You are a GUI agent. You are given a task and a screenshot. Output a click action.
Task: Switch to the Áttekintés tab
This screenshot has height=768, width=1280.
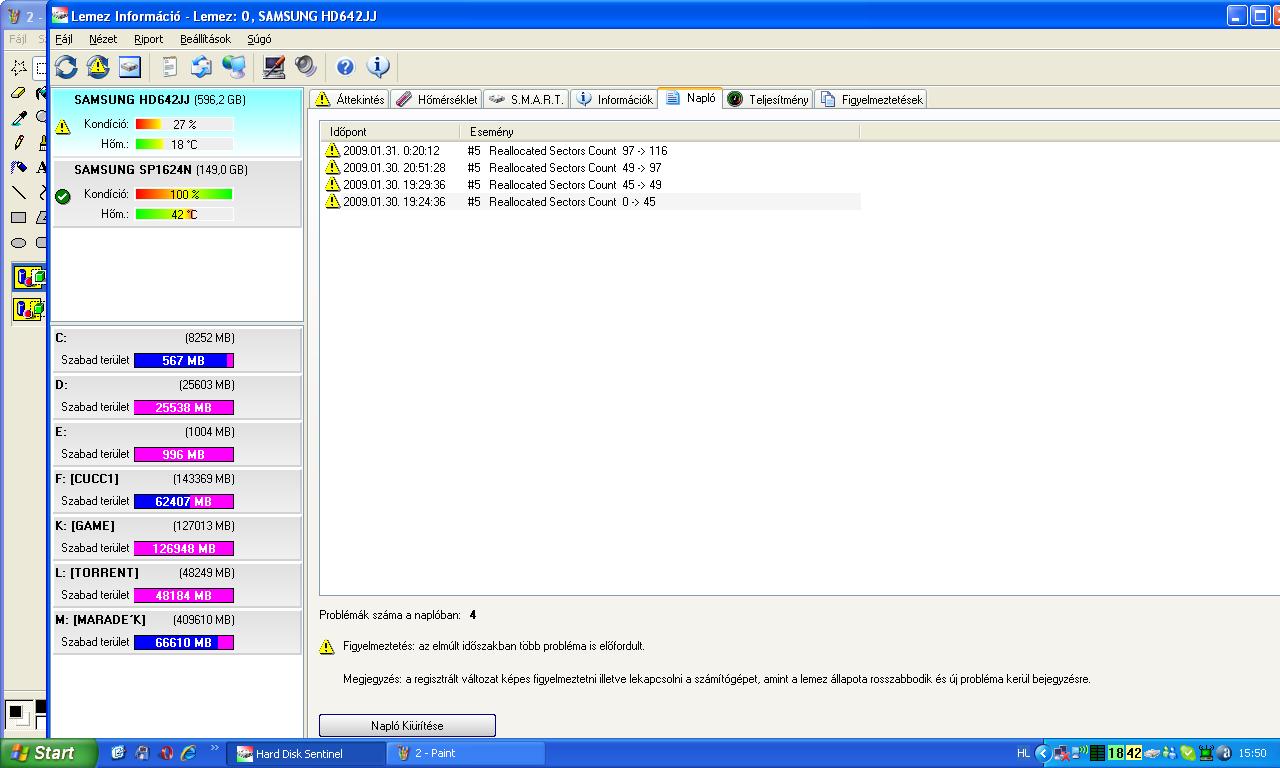click(x=349, y=99)
